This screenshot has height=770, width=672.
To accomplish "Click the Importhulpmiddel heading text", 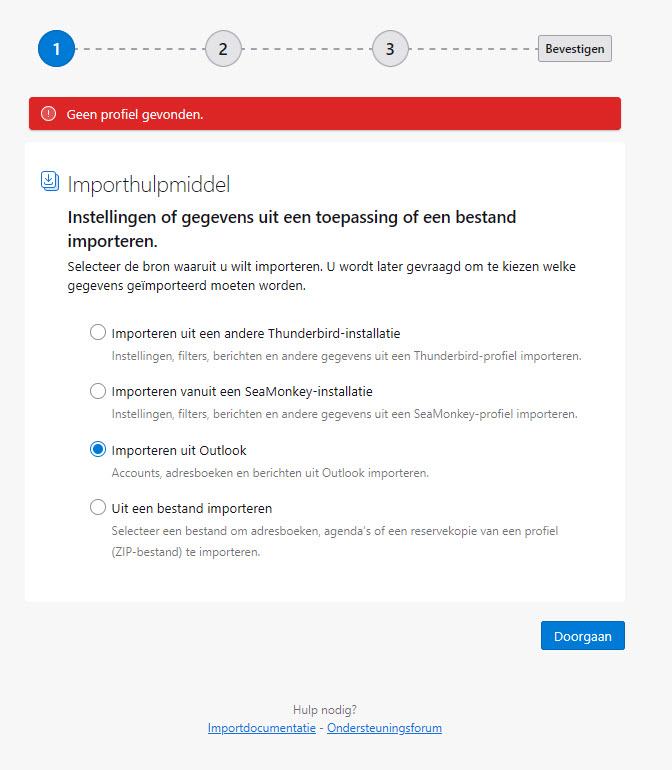I will (149, 185).
